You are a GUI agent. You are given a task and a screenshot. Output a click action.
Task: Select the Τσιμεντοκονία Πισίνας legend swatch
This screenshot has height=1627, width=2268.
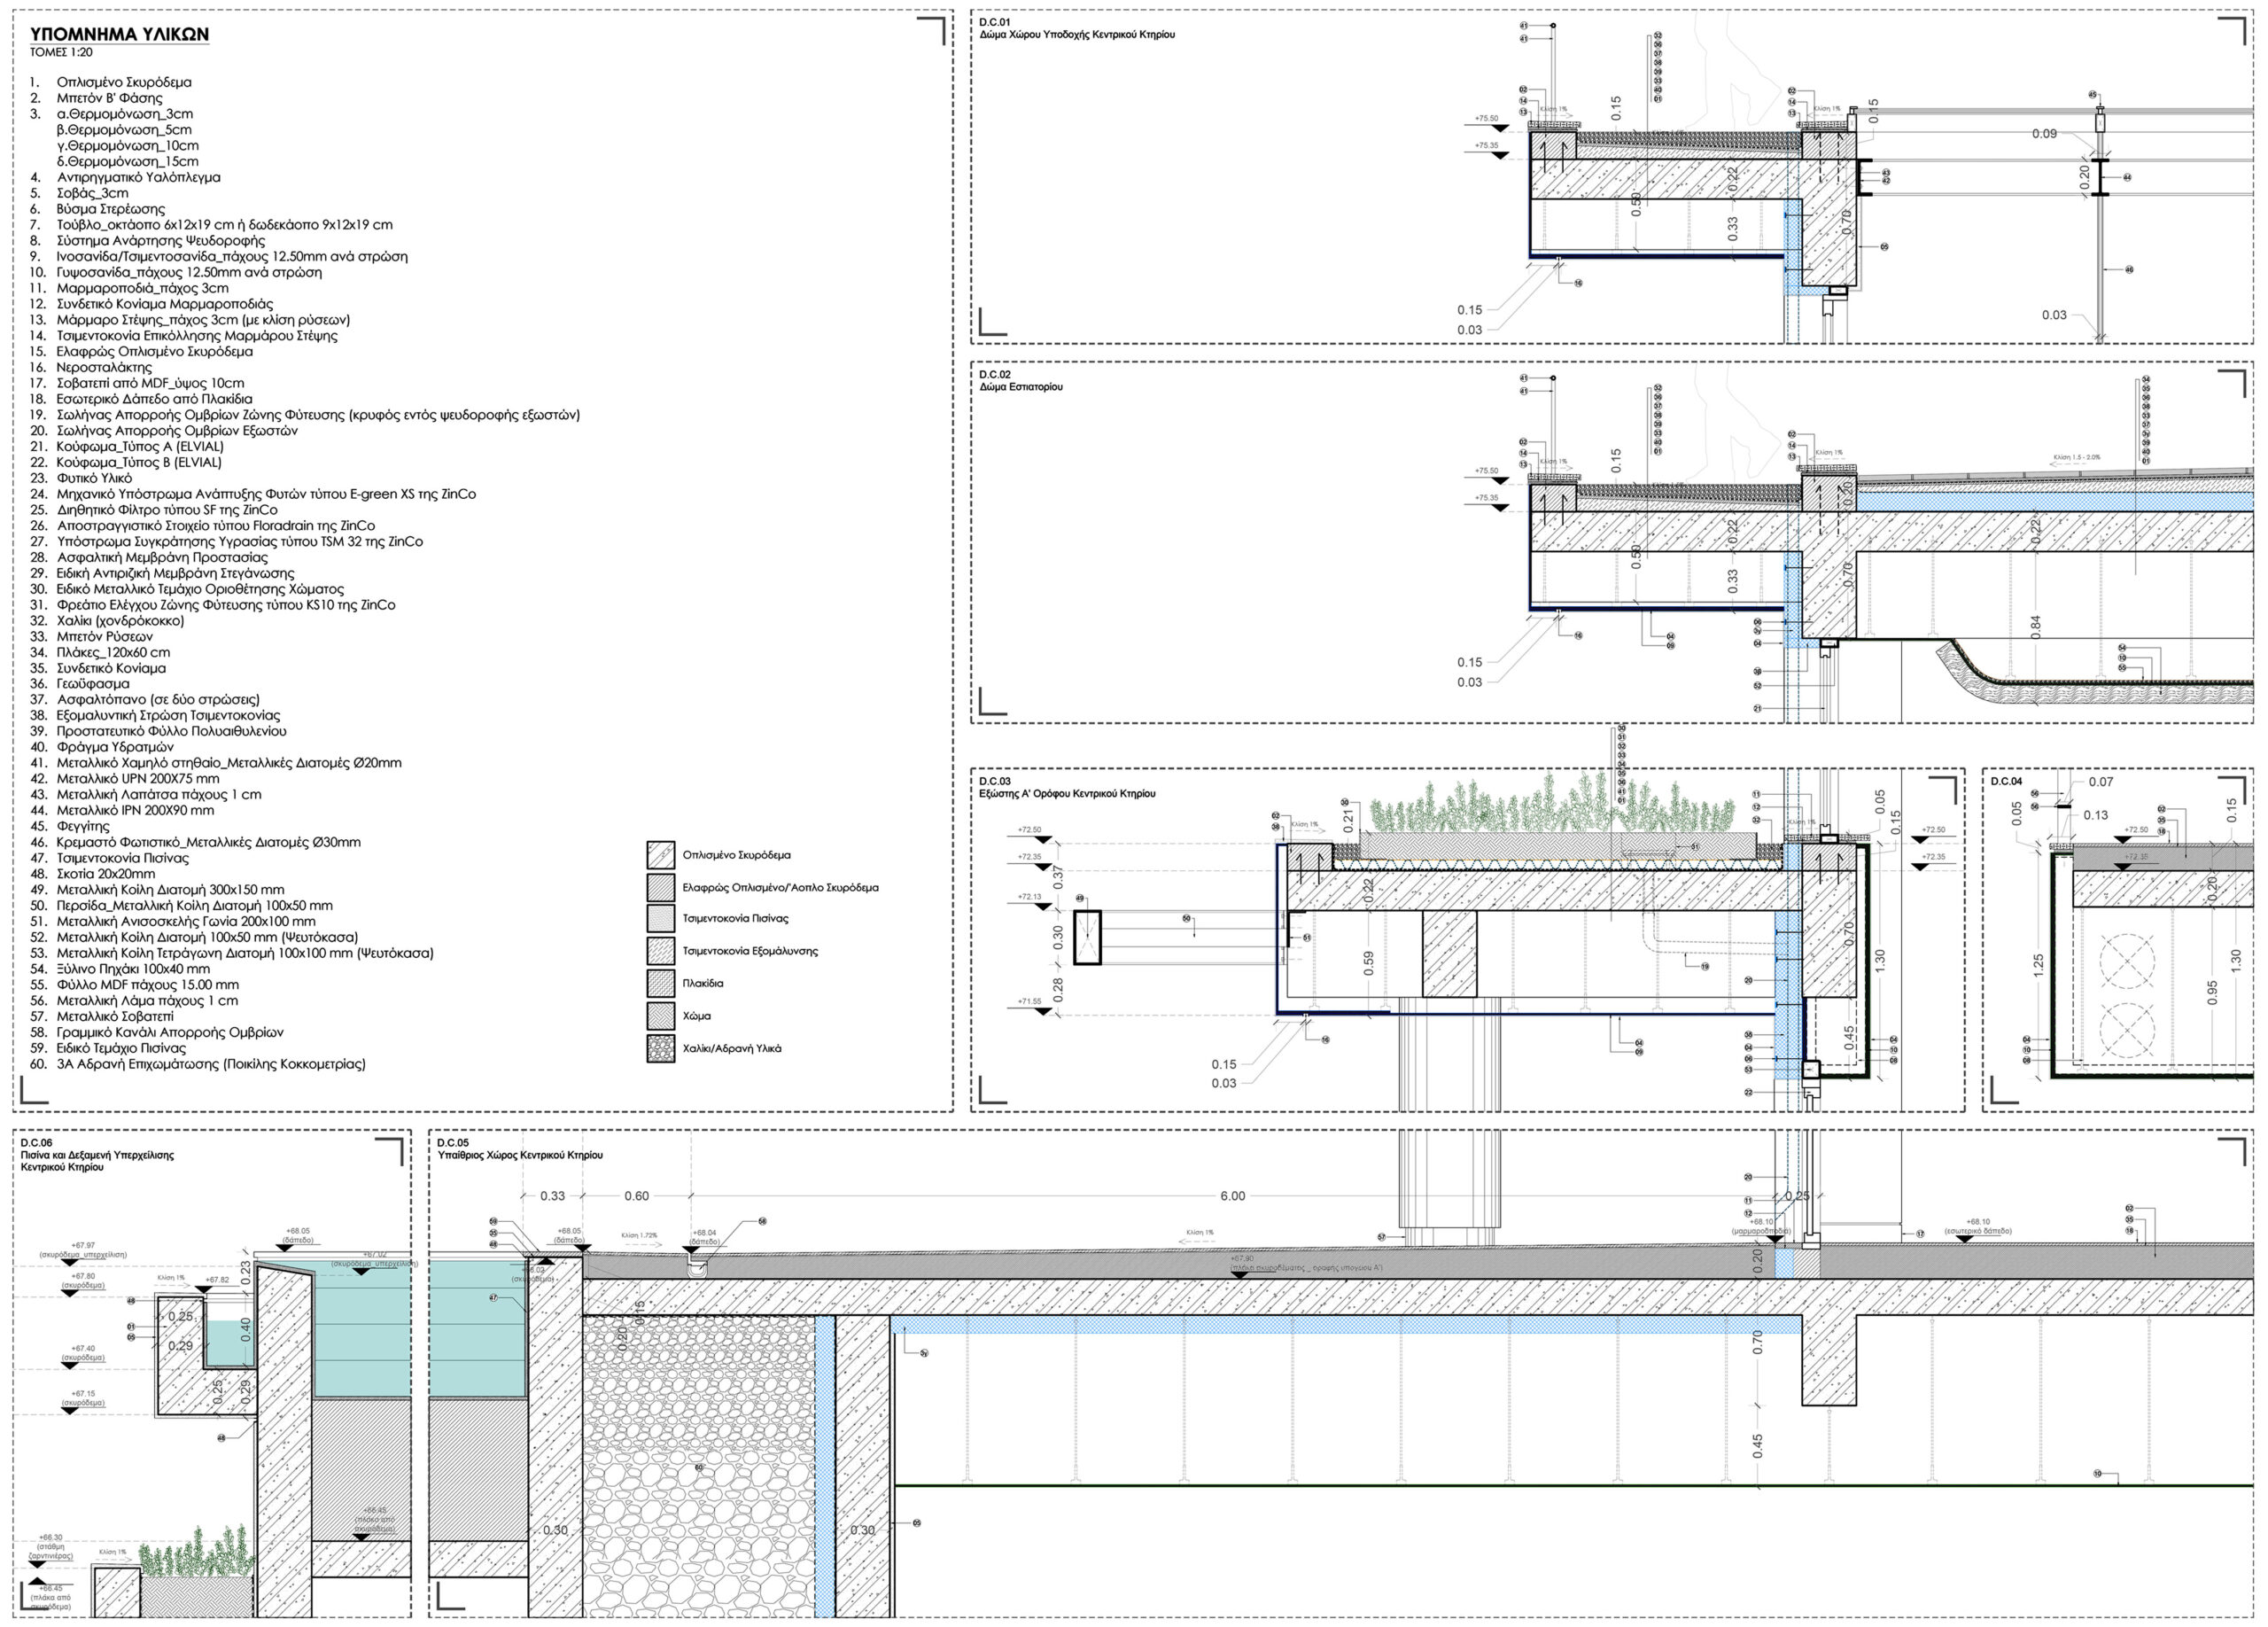(661, 919)
